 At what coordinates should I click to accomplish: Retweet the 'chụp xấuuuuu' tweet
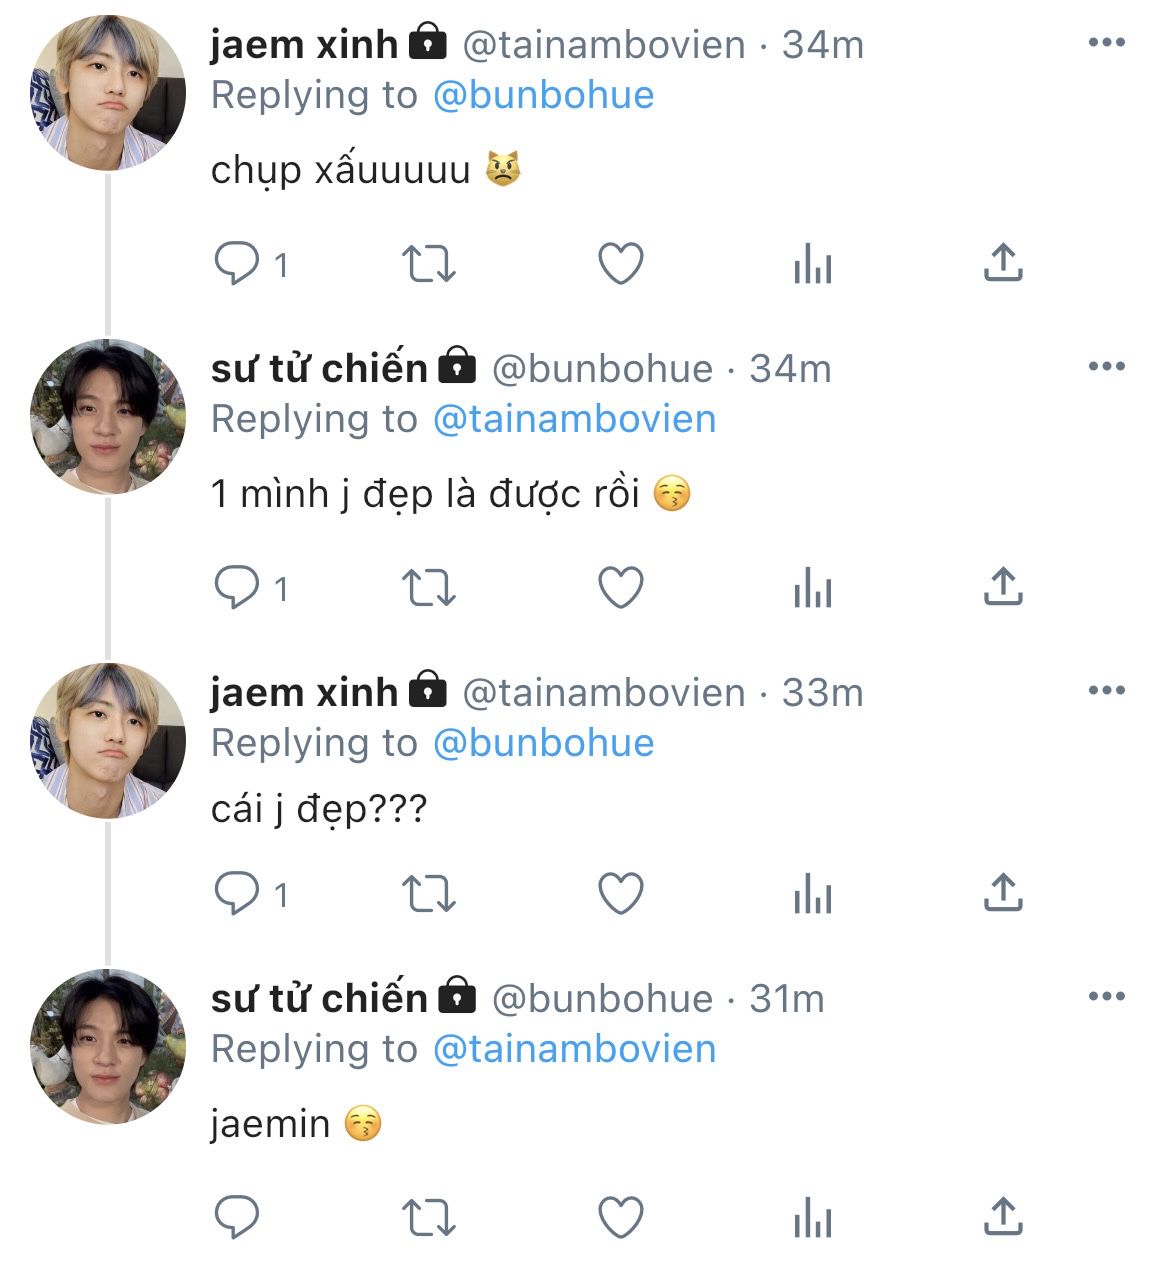pos(428,264)
